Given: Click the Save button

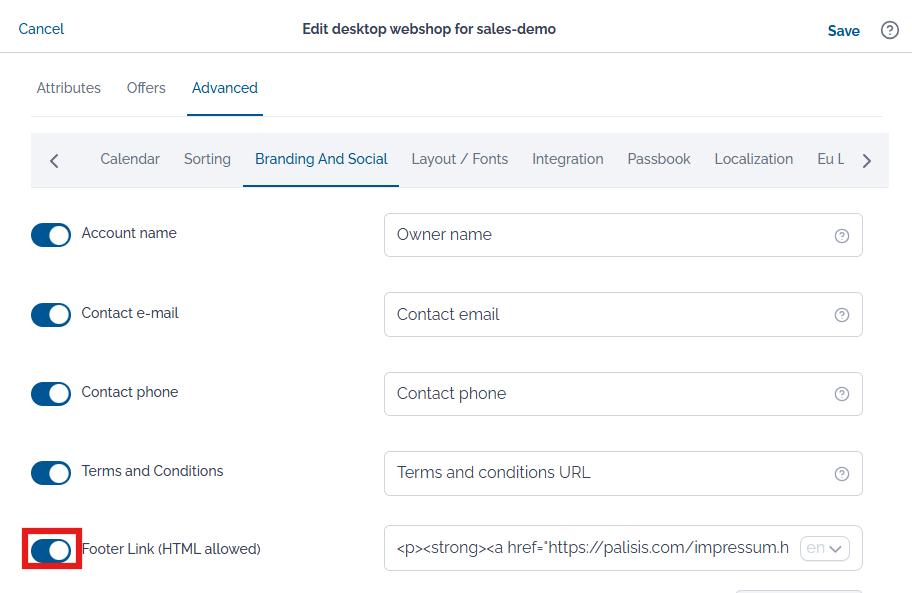Looking at the screenshot, I should pyautogui.click(x=843, y=31).
